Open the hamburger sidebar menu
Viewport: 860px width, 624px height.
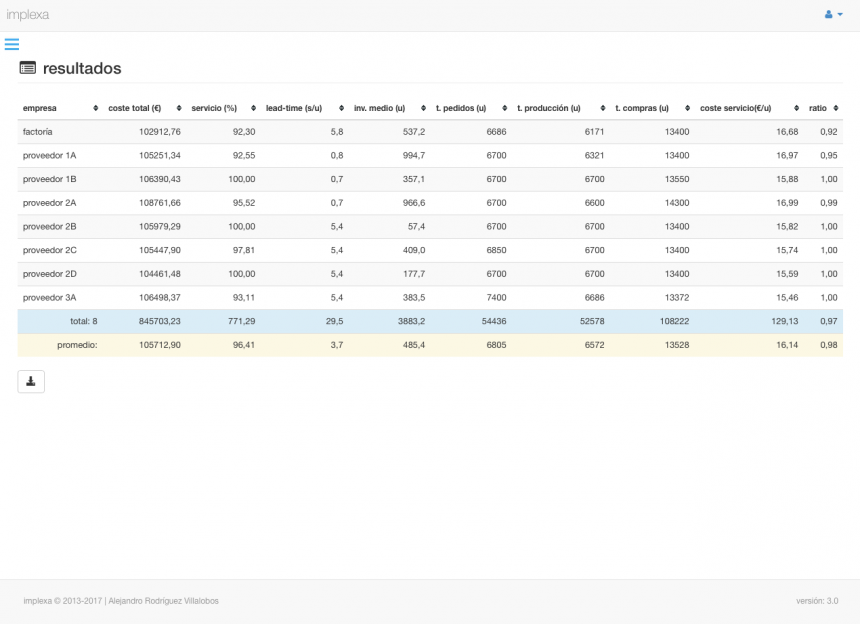(x=12, y=44)
